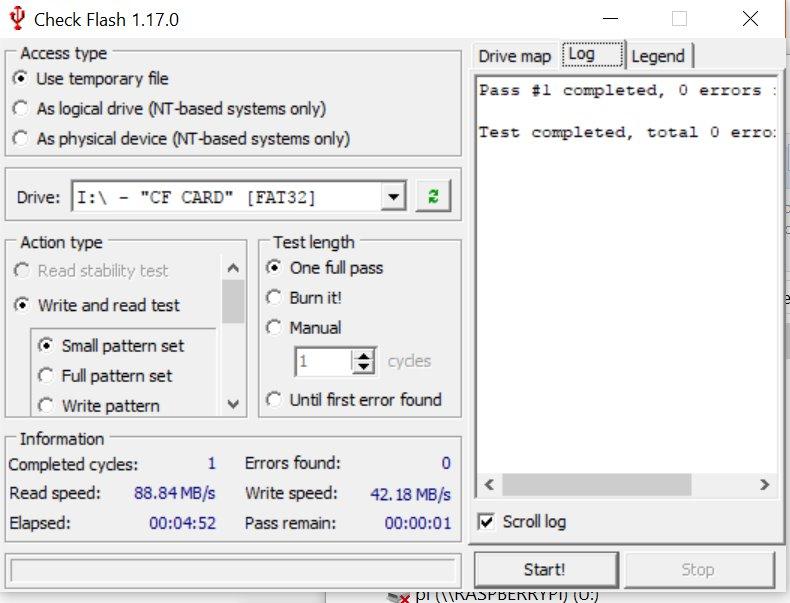Minimize the Check Flash window
790x603 pixels.
(x=610, y=19)
